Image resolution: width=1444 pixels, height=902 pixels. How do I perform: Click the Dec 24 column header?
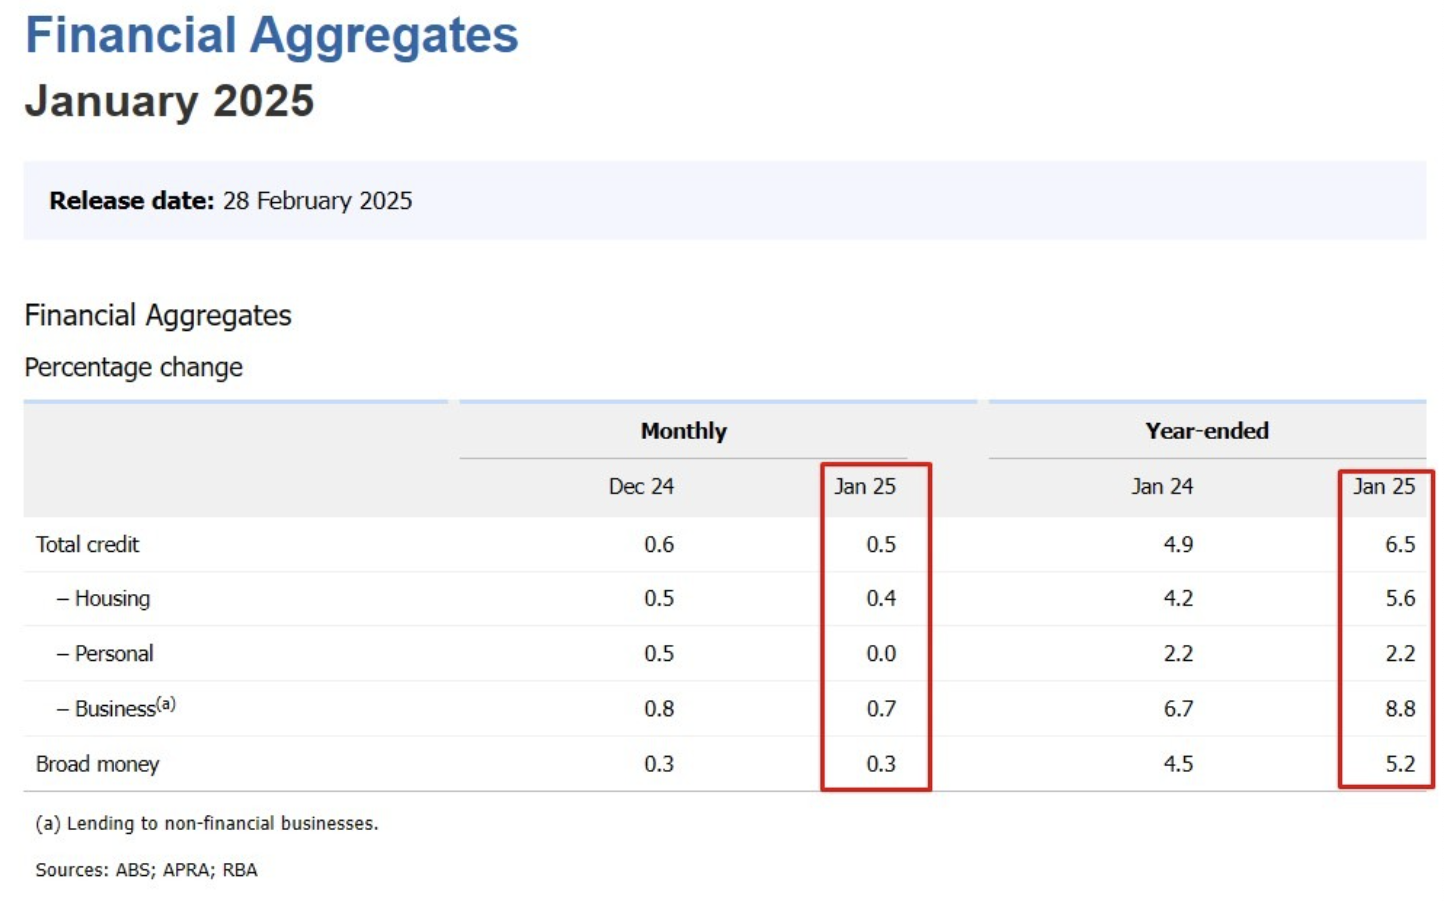[641, 486]
